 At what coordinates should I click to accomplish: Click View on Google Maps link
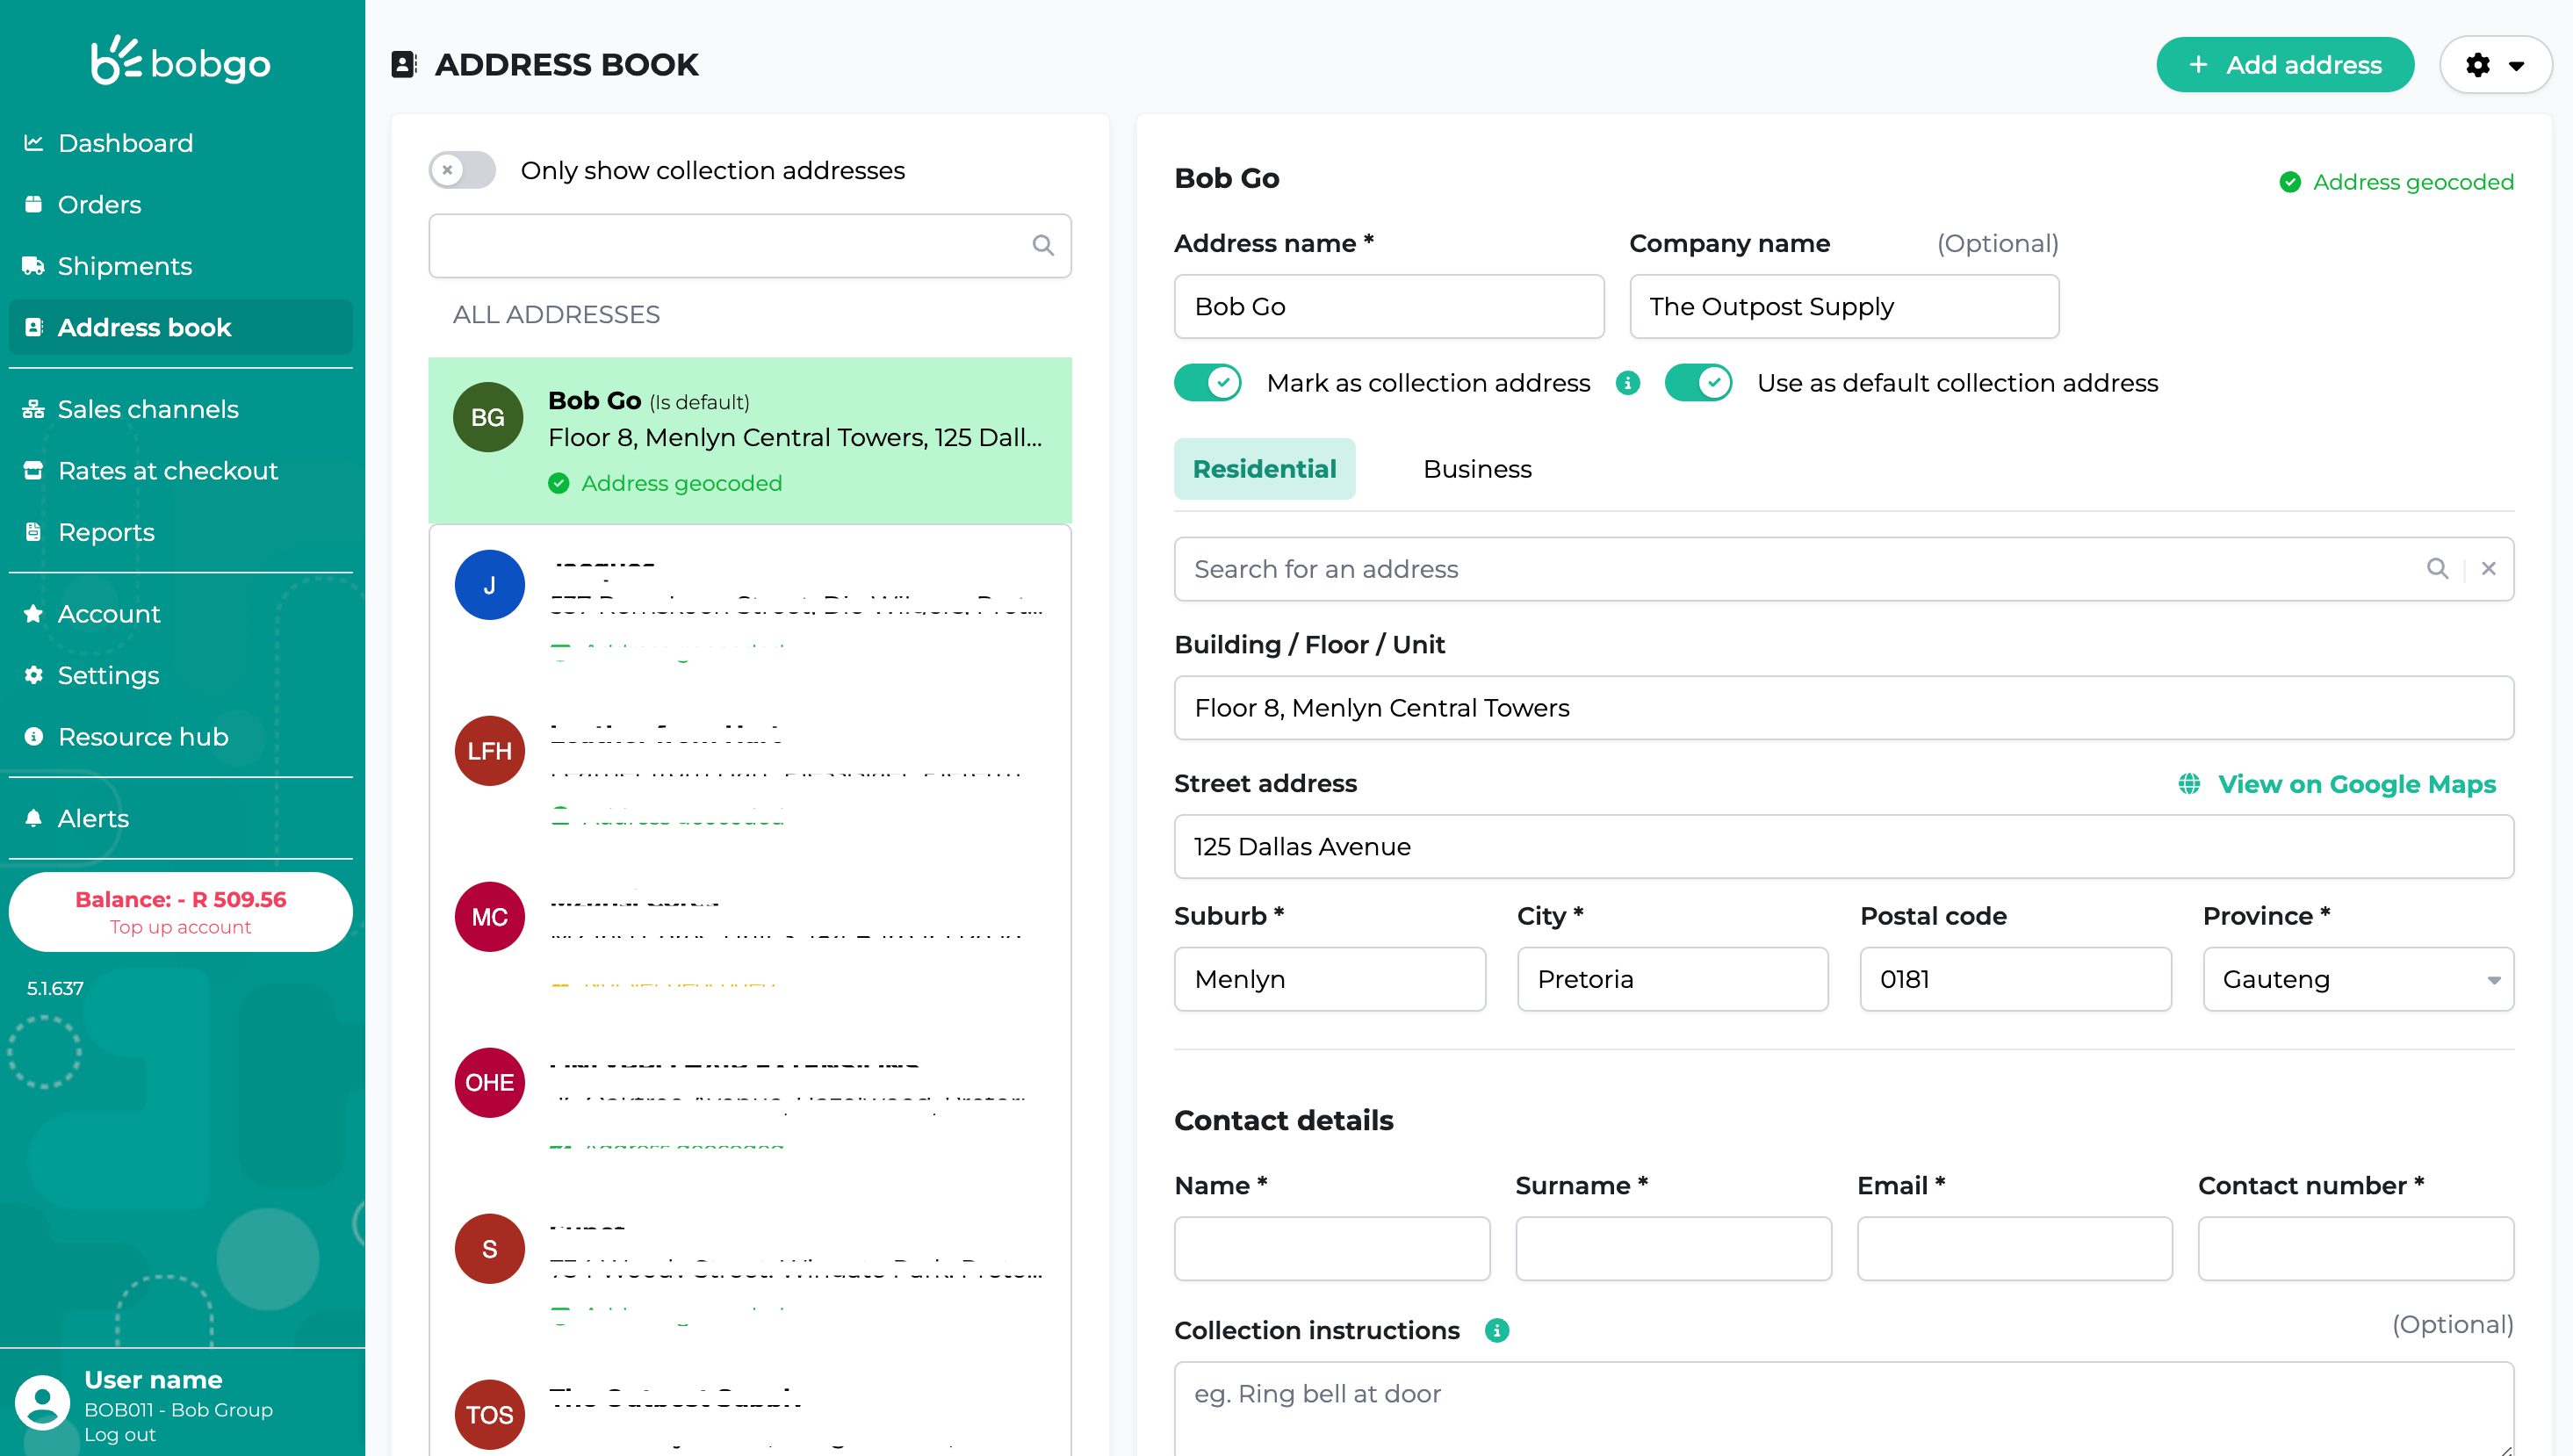tap(2356, 784)
